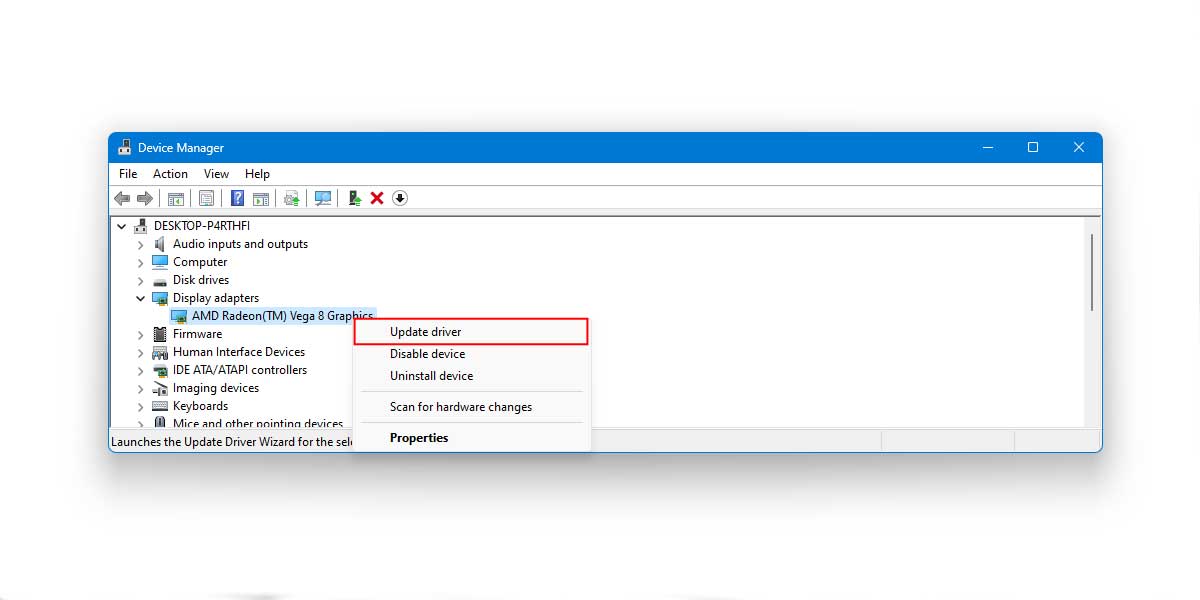Select the Audio inputs and outputs label
Screen dimensions: 1200x600
[240, 244]
